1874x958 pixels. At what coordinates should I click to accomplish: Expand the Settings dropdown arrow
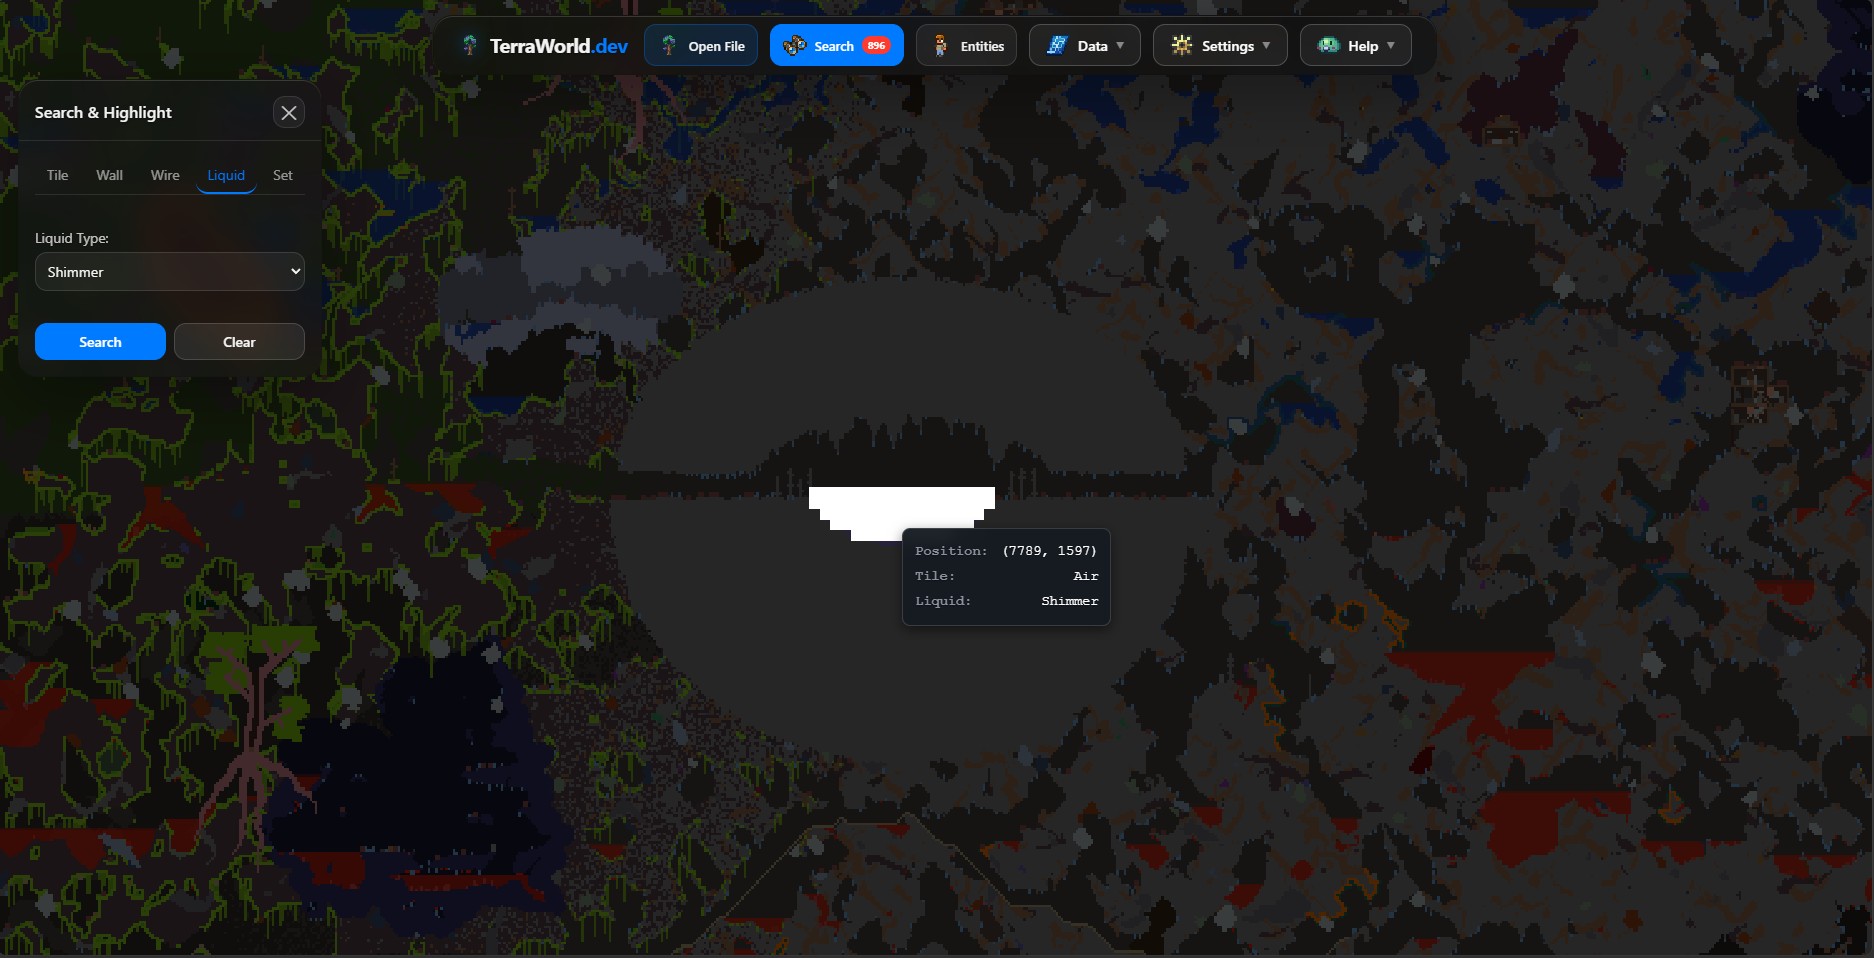pos(1266,45)
